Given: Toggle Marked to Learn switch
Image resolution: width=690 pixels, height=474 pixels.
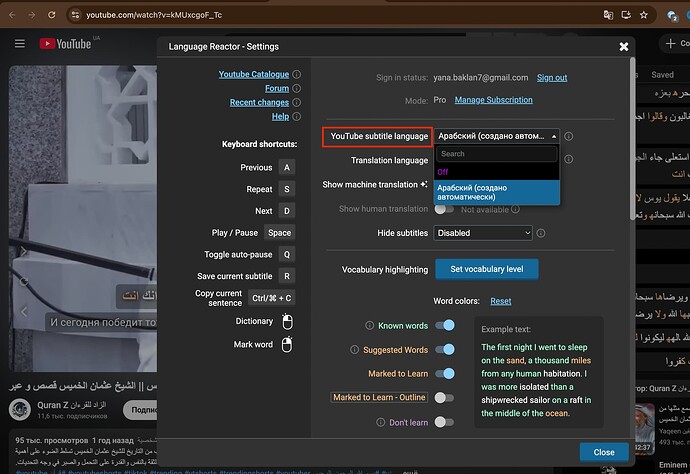Looking at the screenshot, I should (x=445, y=374).
